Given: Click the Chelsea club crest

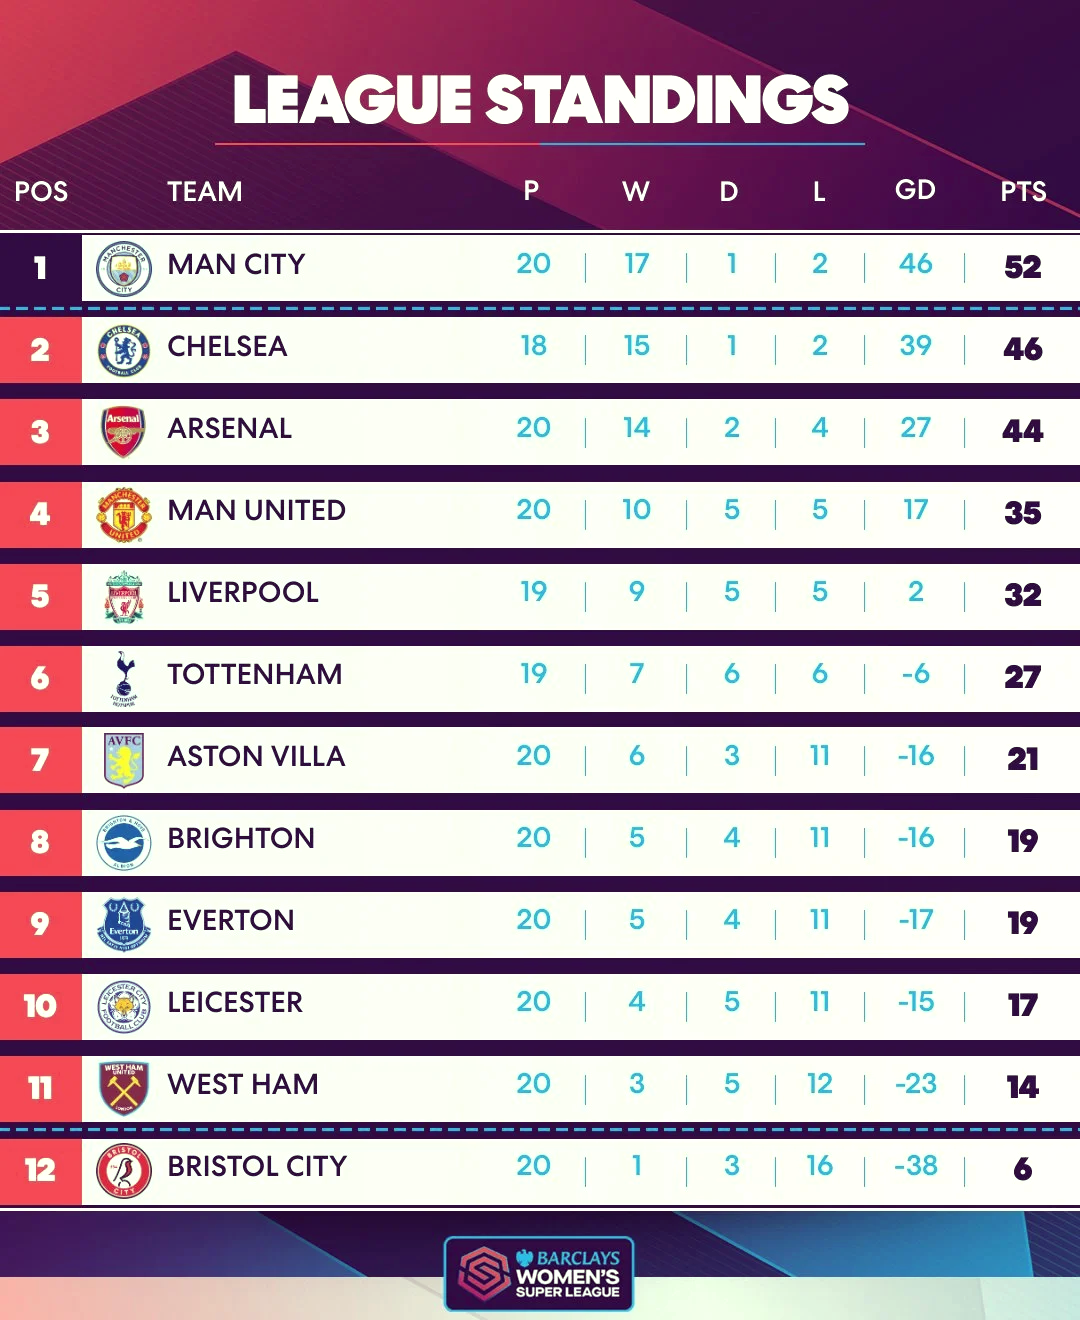Looking at the screenshot, I should tap(124, 350).
